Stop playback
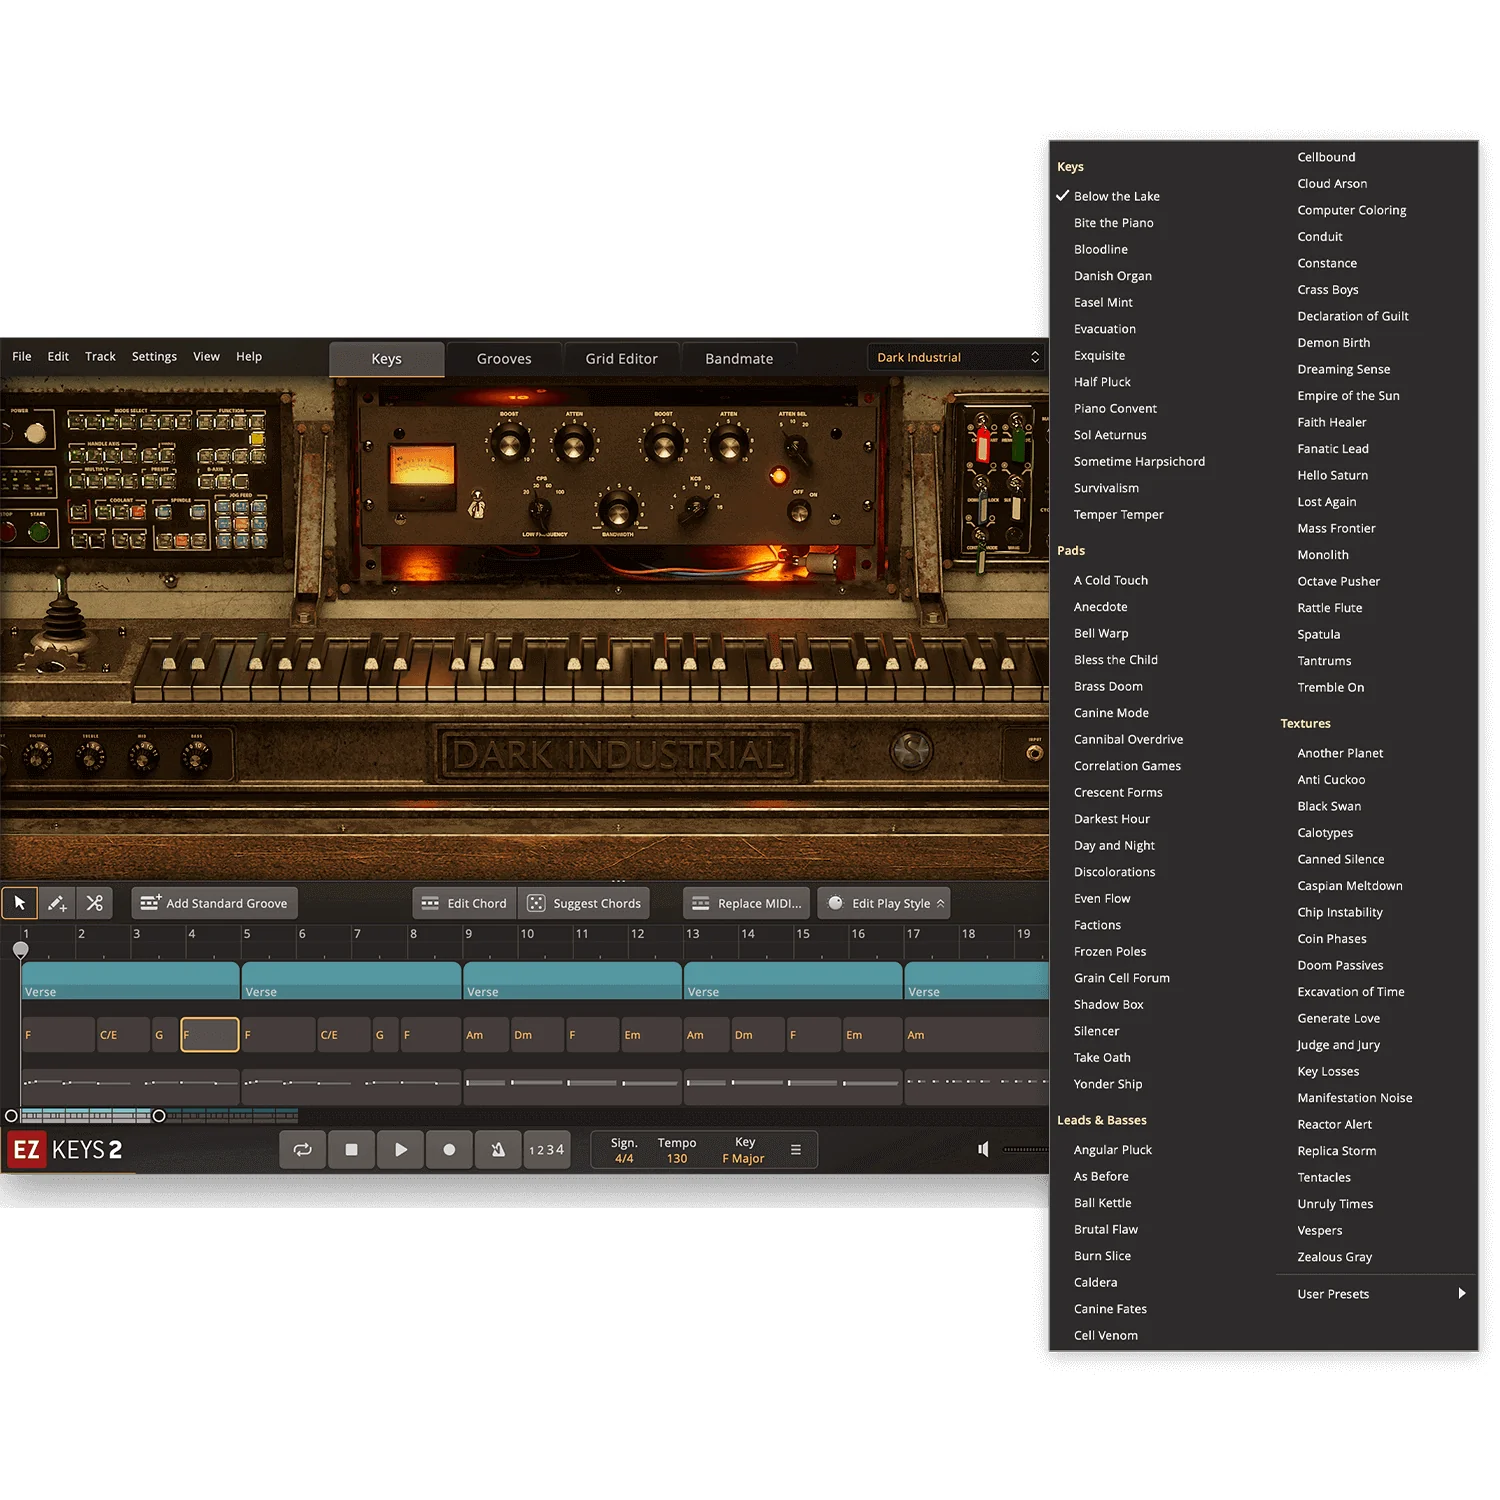The image size is (1500, 1500). click(351, 1150)
